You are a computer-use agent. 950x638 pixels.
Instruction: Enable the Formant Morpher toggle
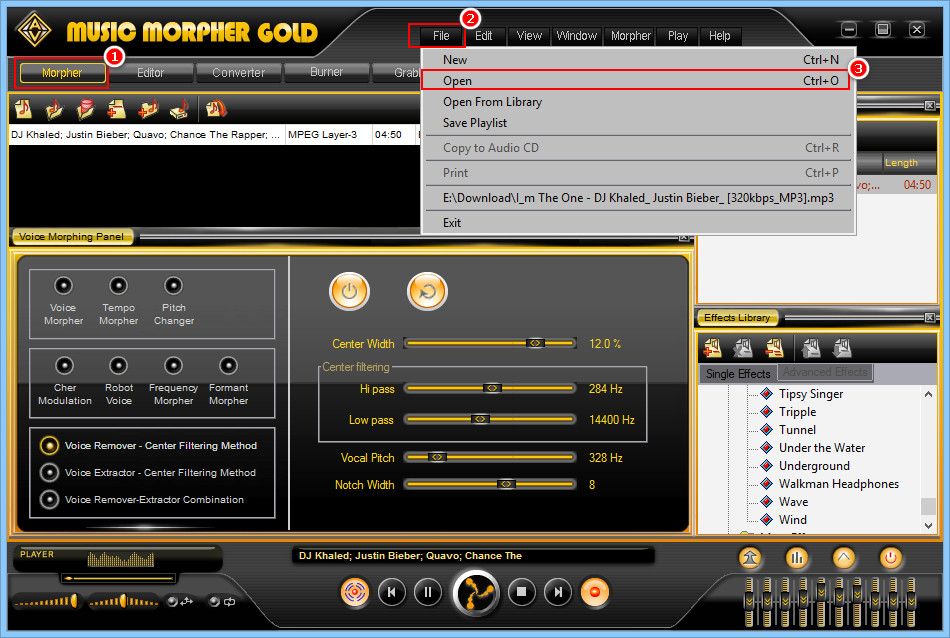228,365
